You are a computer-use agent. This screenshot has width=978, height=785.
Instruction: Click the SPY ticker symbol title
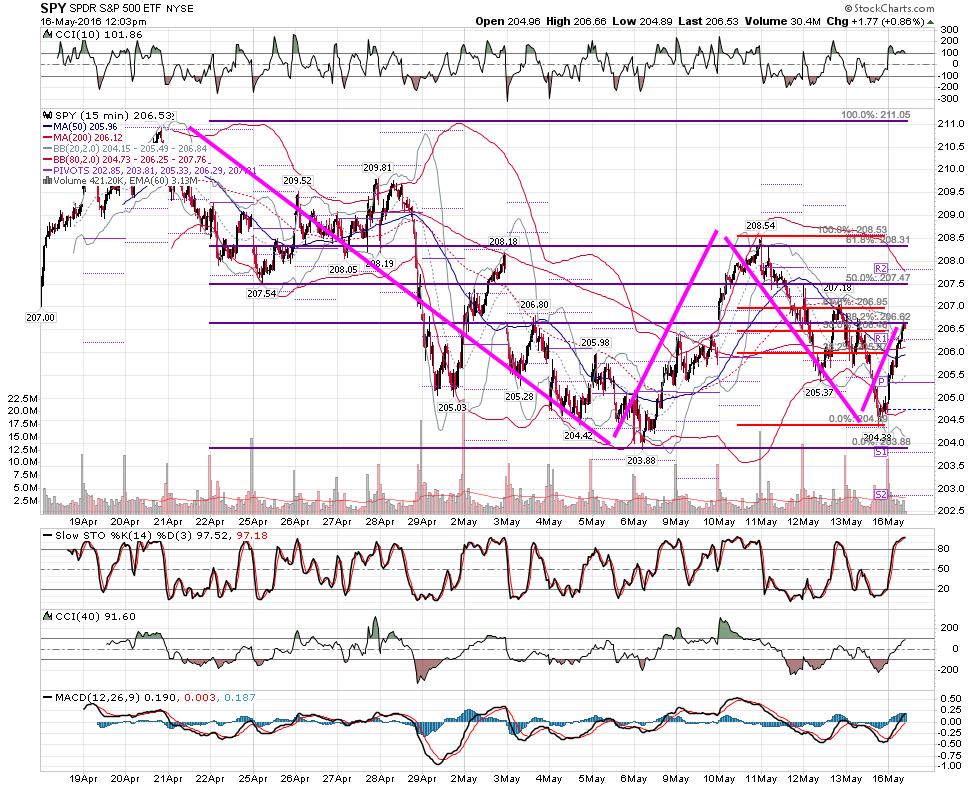(53, 8)
